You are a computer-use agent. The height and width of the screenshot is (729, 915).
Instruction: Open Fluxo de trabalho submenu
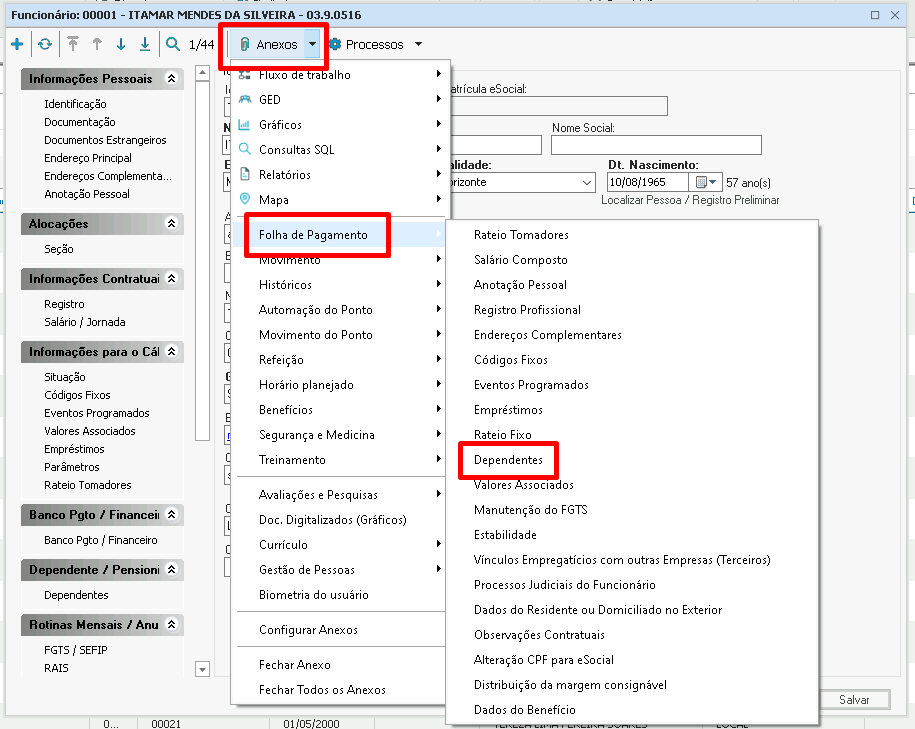[x=340, y=75]
